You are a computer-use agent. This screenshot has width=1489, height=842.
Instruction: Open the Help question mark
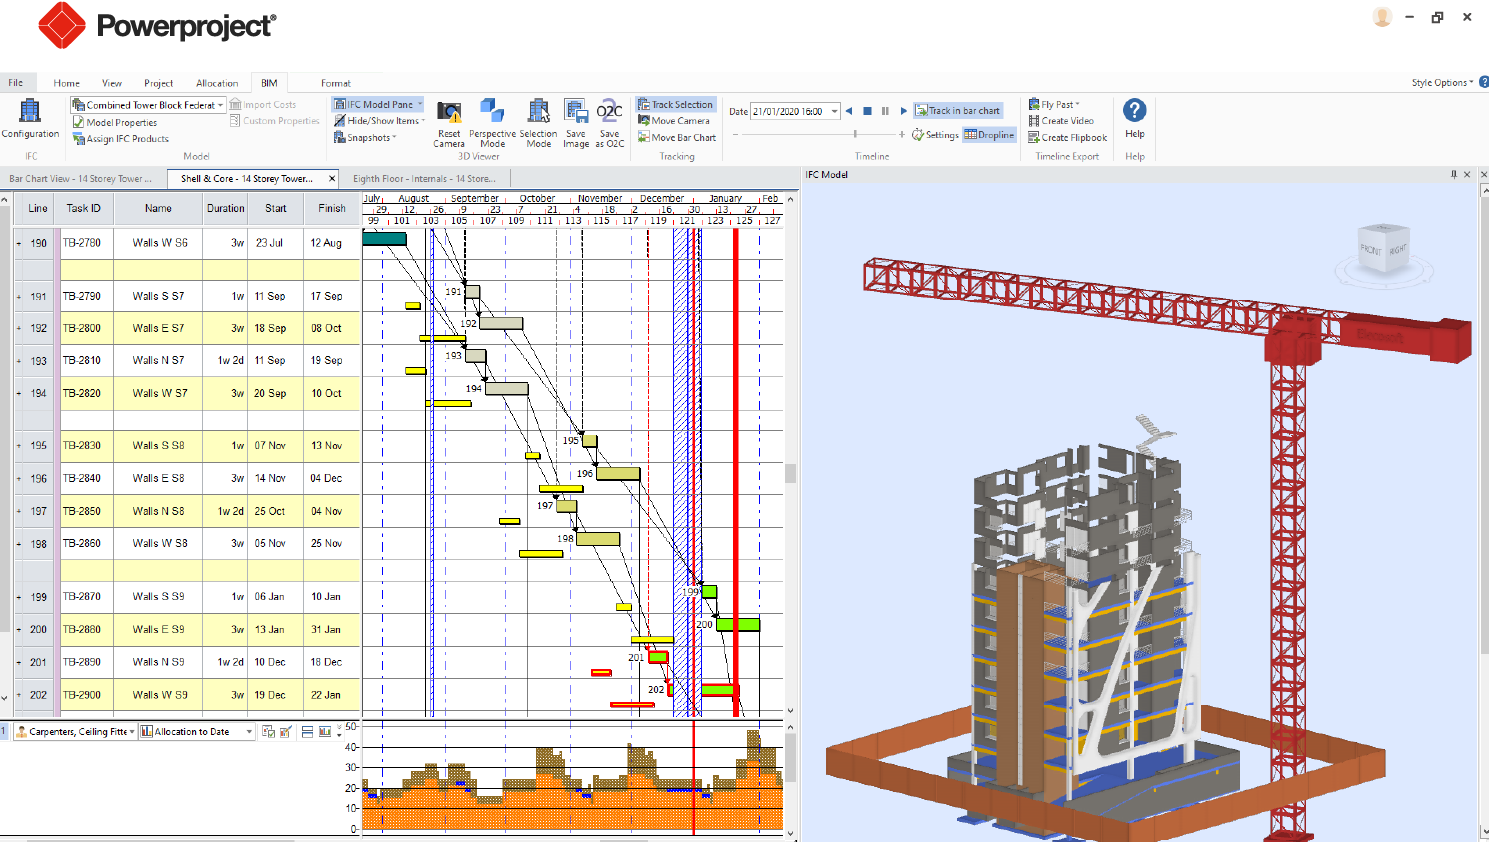pos(1133,112)
